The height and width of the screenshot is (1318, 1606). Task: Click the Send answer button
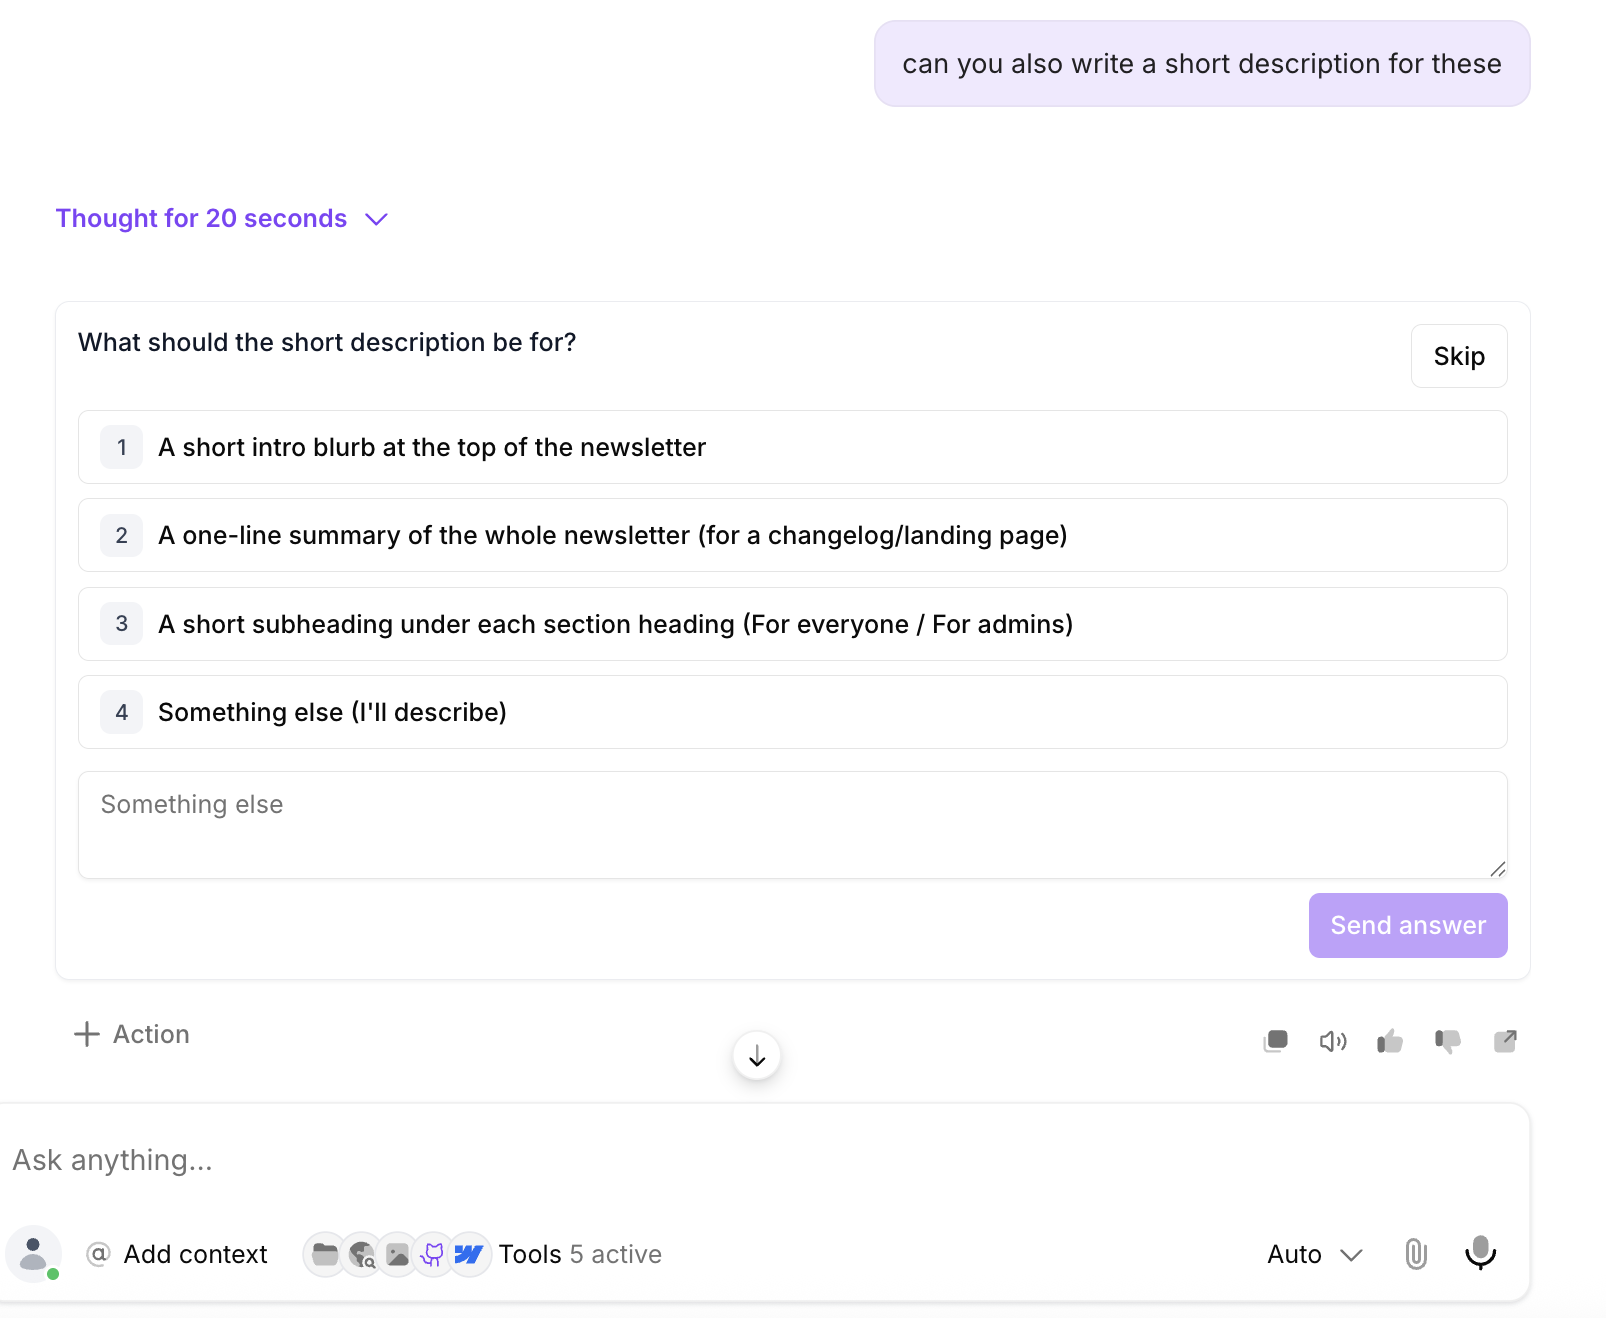pyautogui.click(x=1408, y=925)
